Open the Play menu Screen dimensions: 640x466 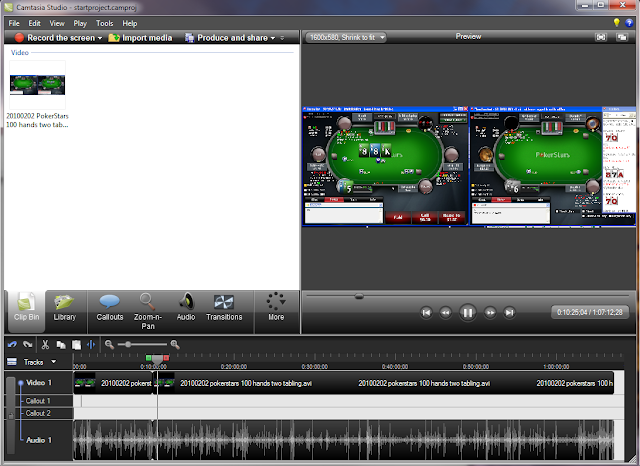pyautogui.click(x=80, y=23)
